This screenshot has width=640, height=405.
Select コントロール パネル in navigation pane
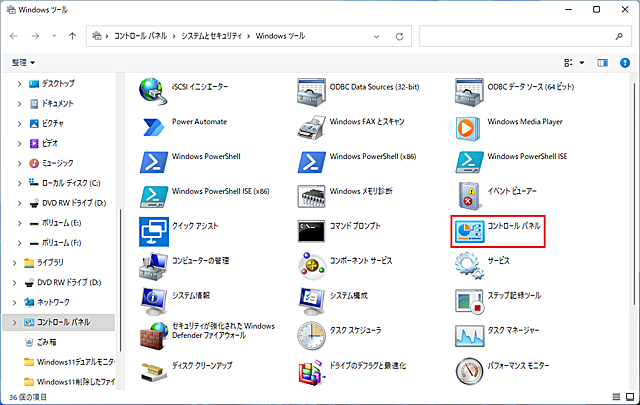coord(58,322)
